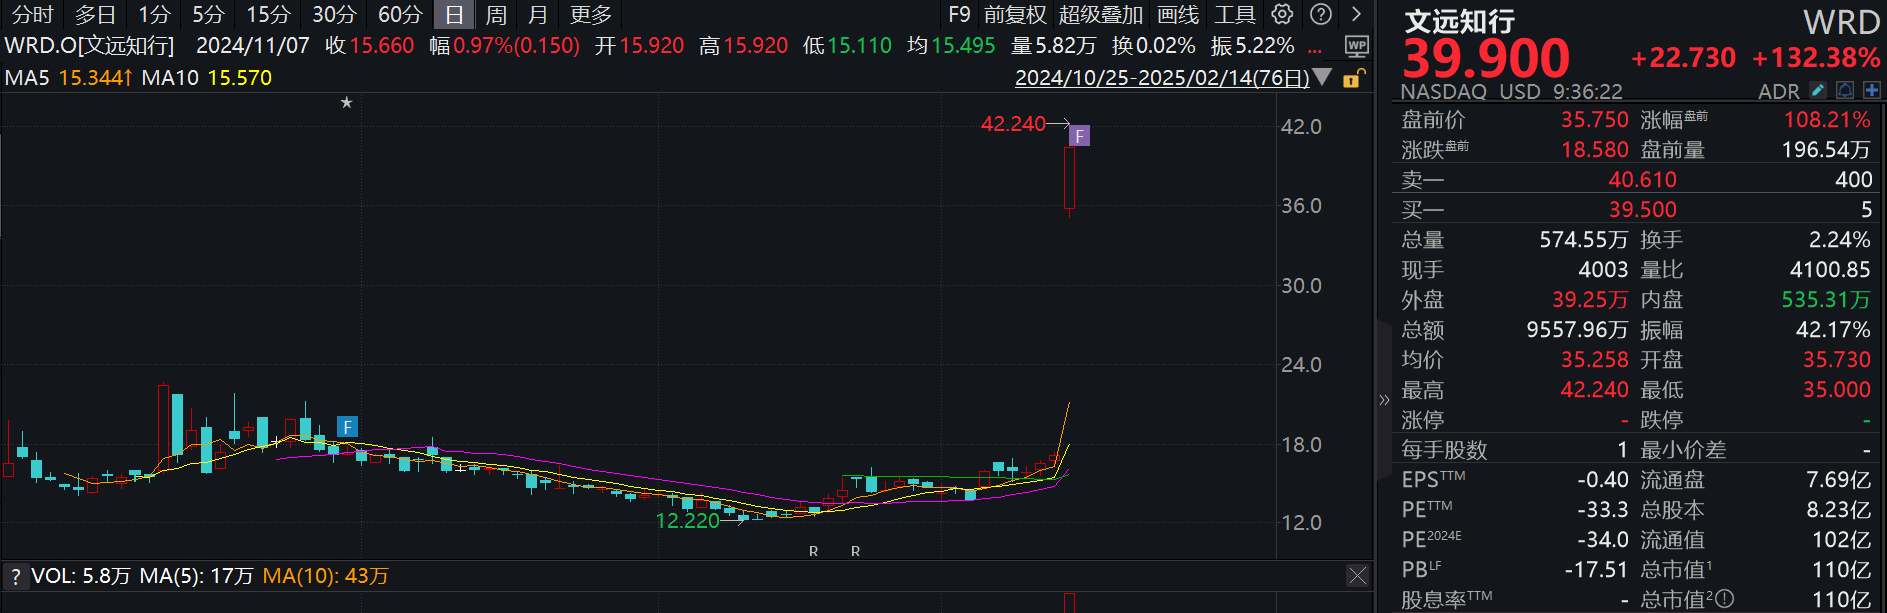Switch to 多日 multi-day view

coord(95,15)
